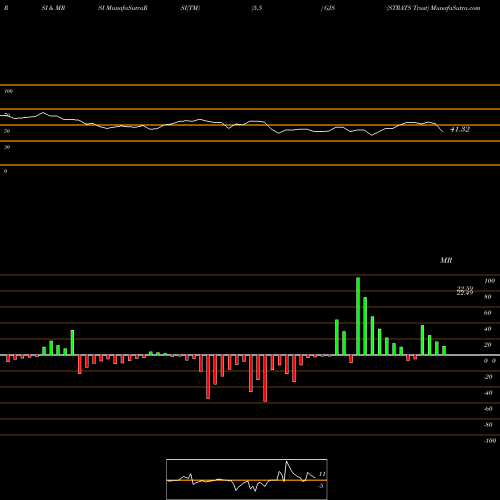Click the -100 label on the MR axis
This screenshot has width=500, height=500.
click(x=490, y=441)
